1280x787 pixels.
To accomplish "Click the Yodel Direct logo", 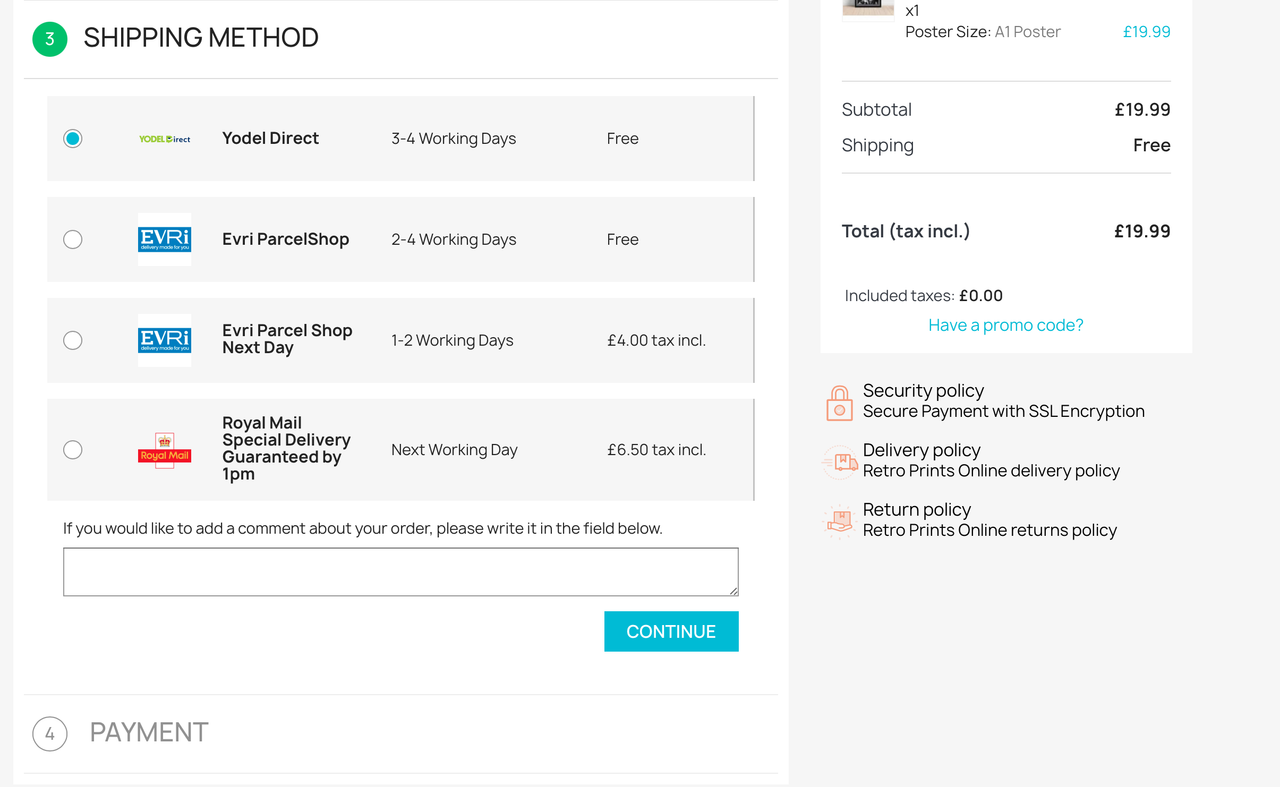I will 164,139.
